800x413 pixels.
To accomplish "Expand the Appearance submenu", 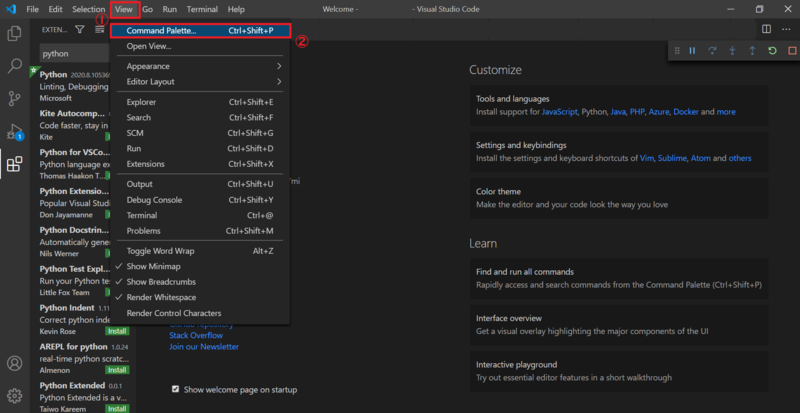I will click(199, 66).
